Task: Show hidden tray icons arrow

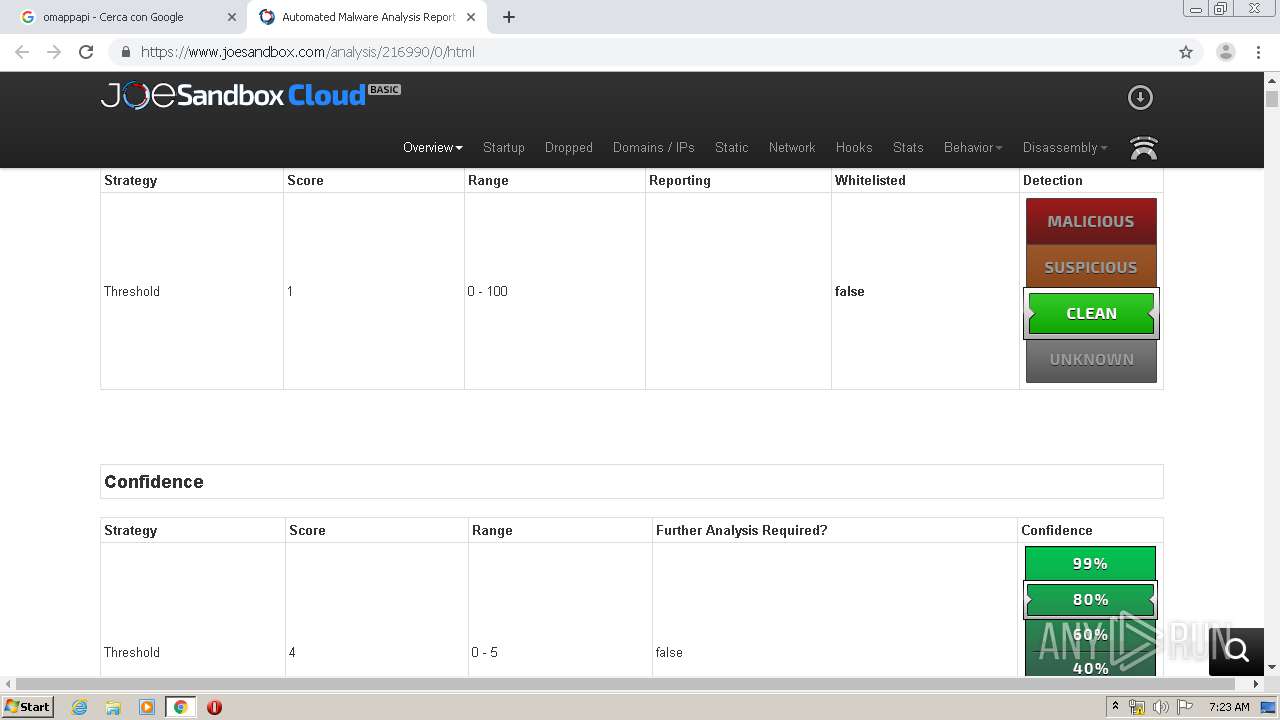Action: [x=1115, y=707]
